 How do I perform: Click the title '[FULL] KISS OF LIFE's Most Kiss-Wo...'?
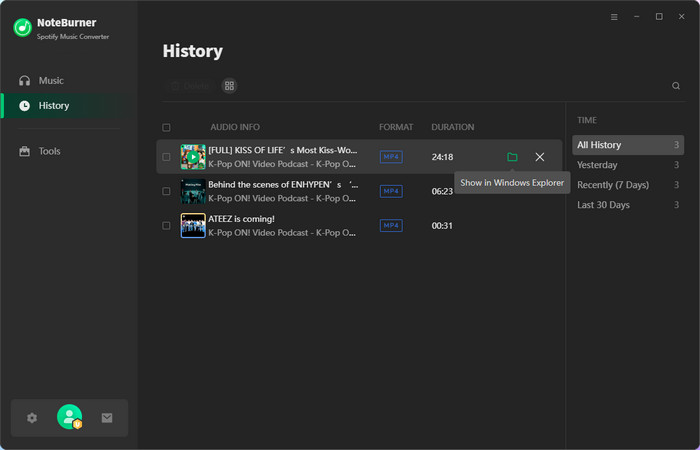[283, 150]
